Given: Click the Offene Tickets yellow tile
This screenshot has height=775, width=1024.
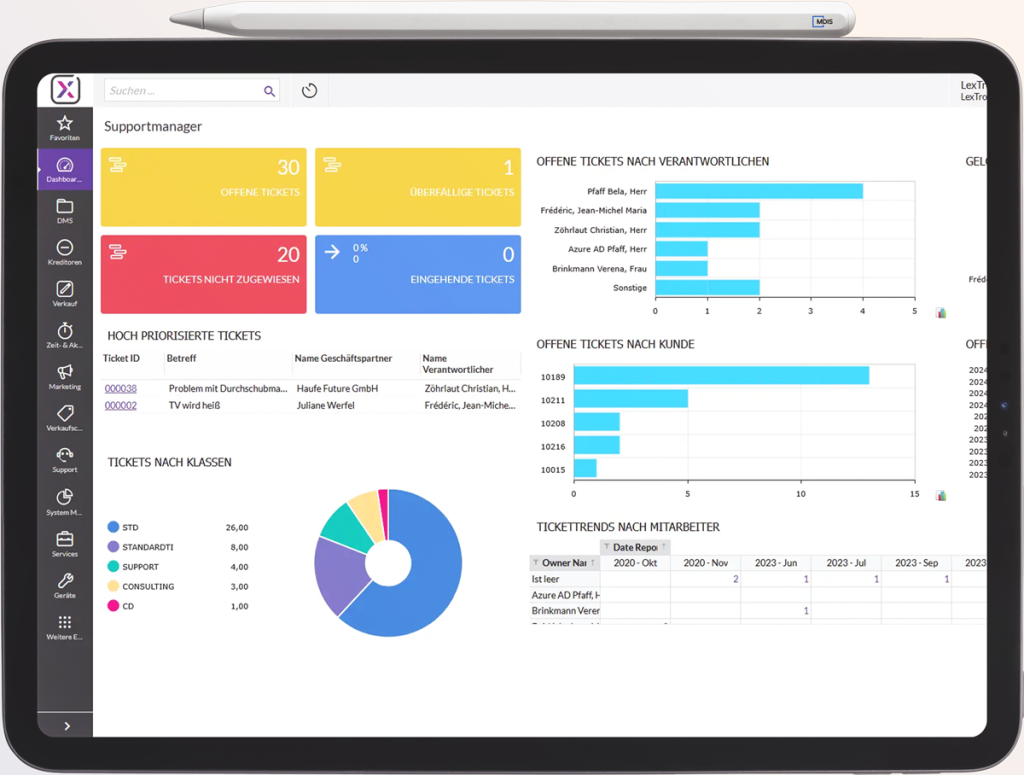Looking at the screenshot, I should tap(203, 187).
